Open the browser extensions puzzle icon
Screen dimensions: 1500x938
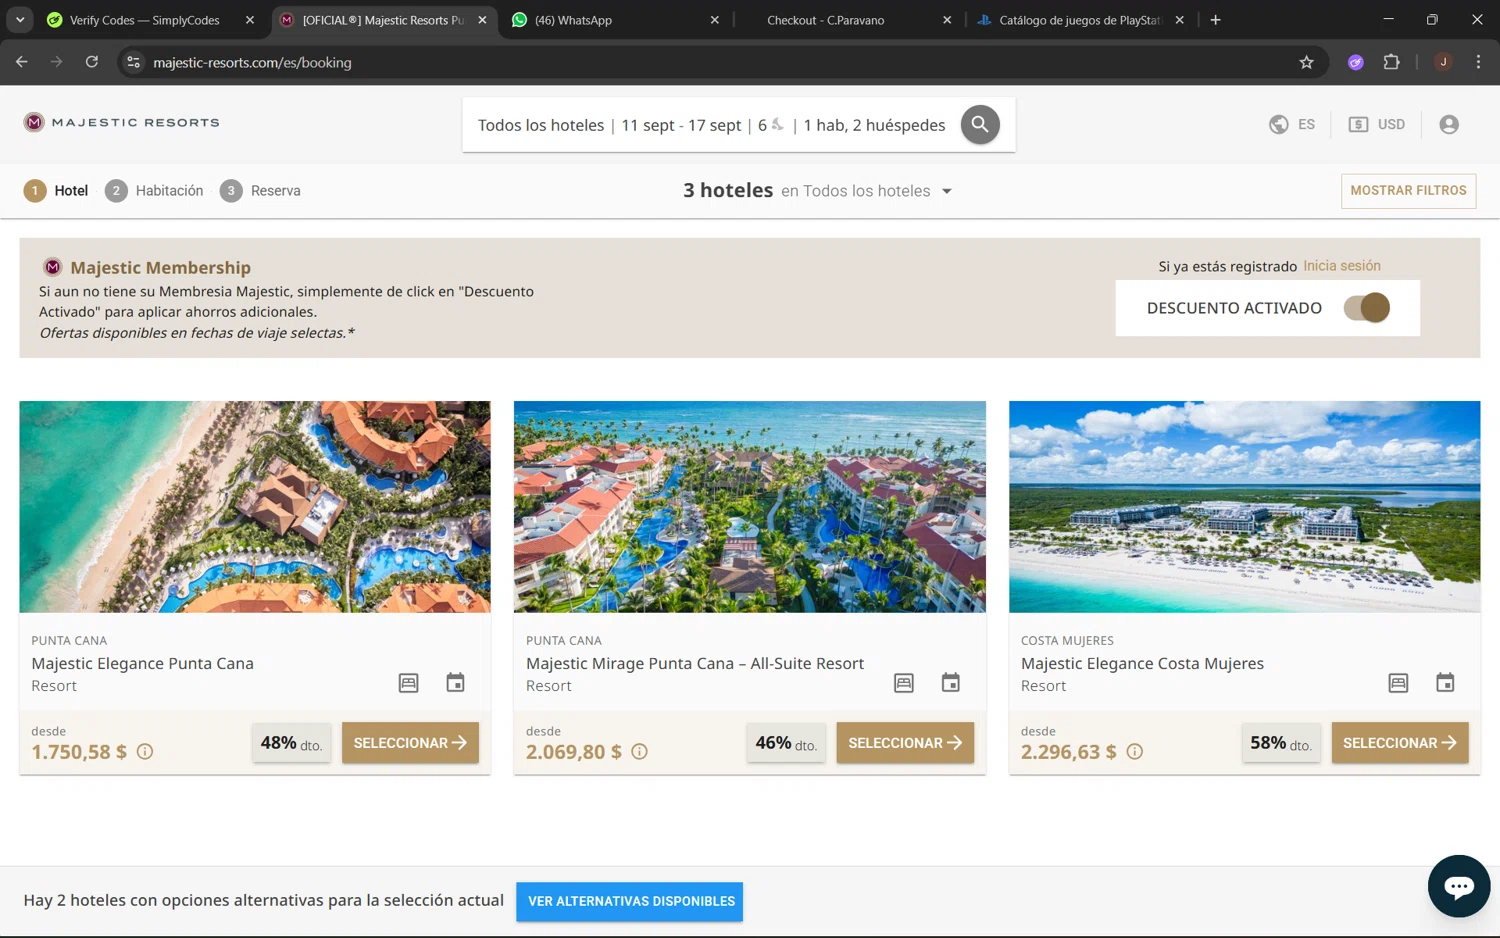point(1391,62)
